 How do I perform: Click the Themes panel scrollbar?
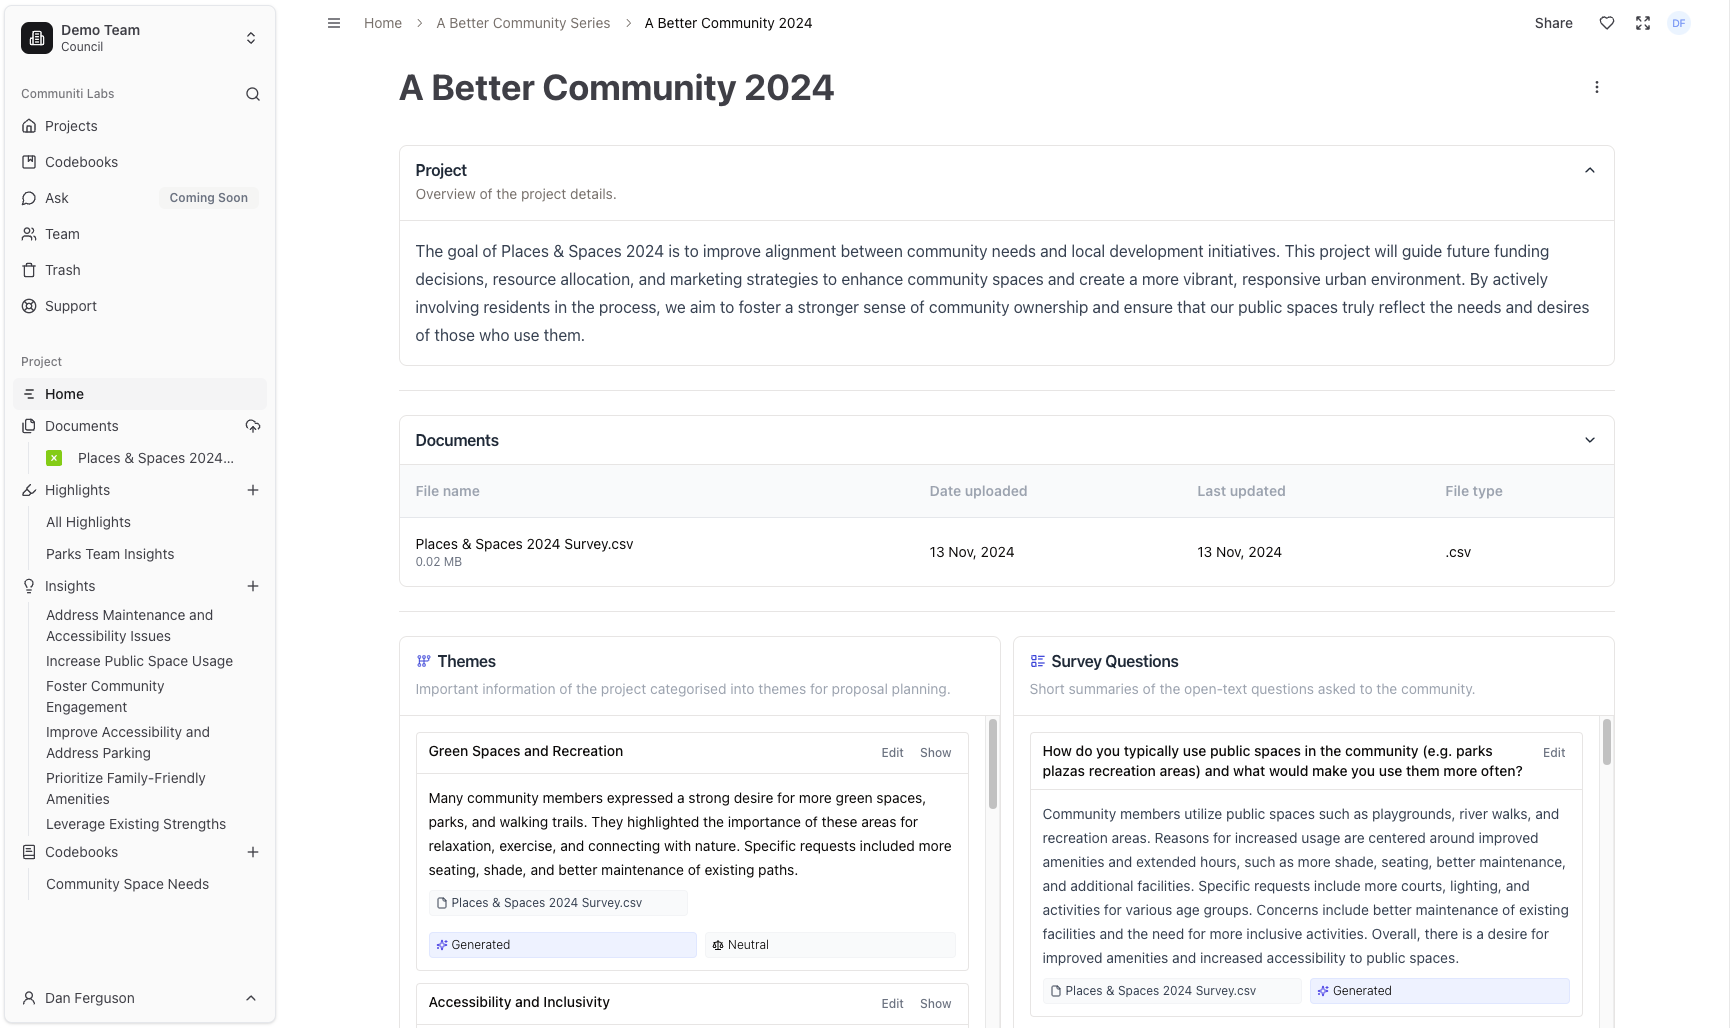(x=993, y=765)
